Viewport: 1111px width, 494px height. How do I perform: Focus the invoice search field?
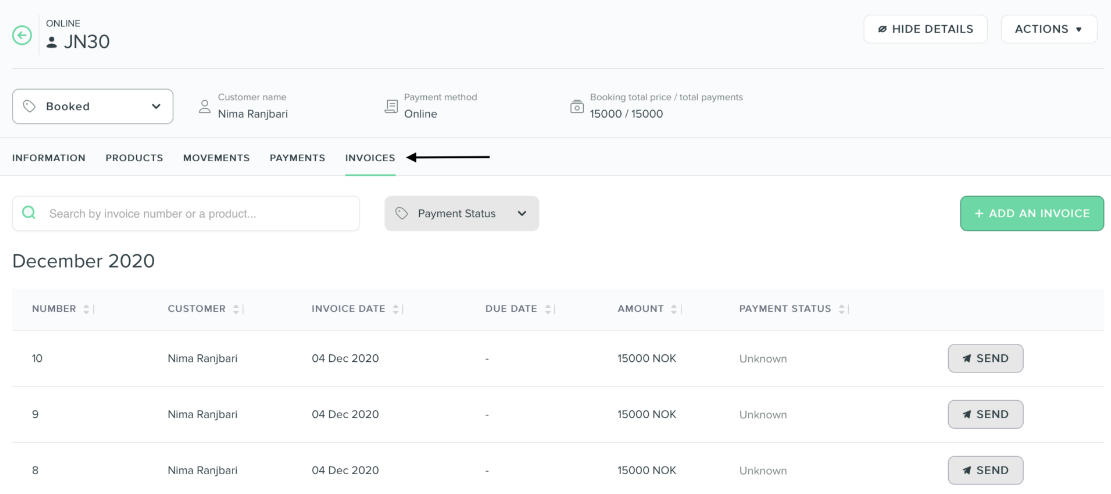coord(186,213)
